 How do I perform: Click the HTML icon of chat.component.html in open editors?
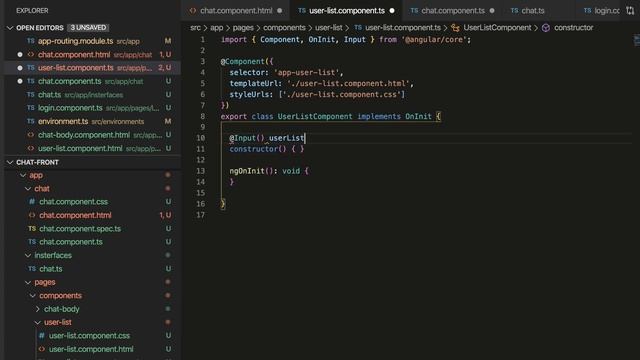[31, 54]
